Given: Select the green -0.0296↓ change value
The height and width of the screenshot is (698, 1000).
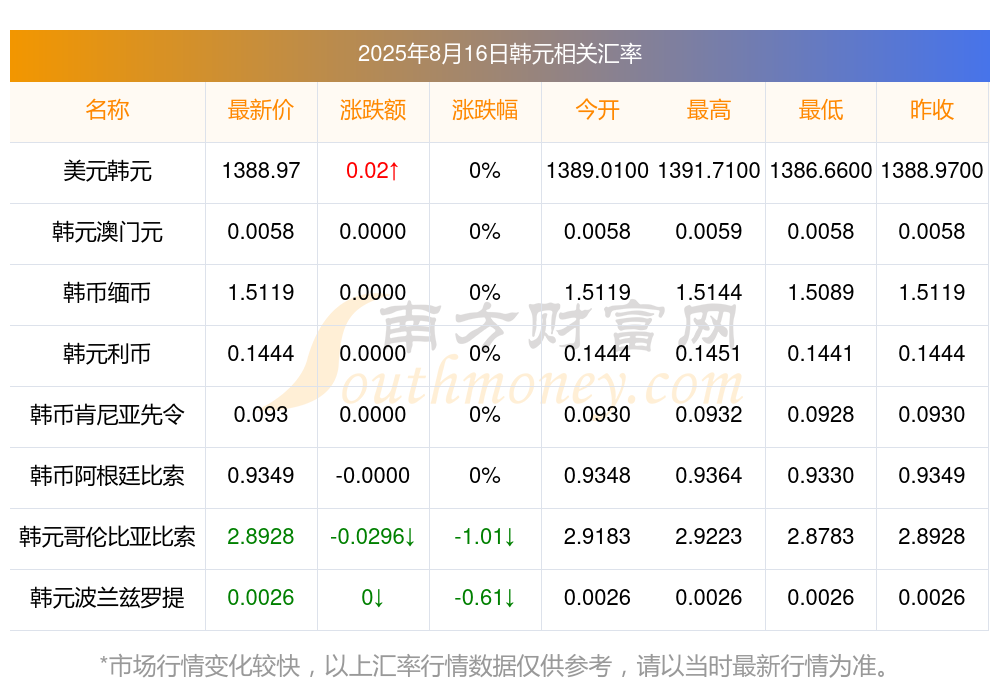Looking at the screenshot, I should point(372,537).
